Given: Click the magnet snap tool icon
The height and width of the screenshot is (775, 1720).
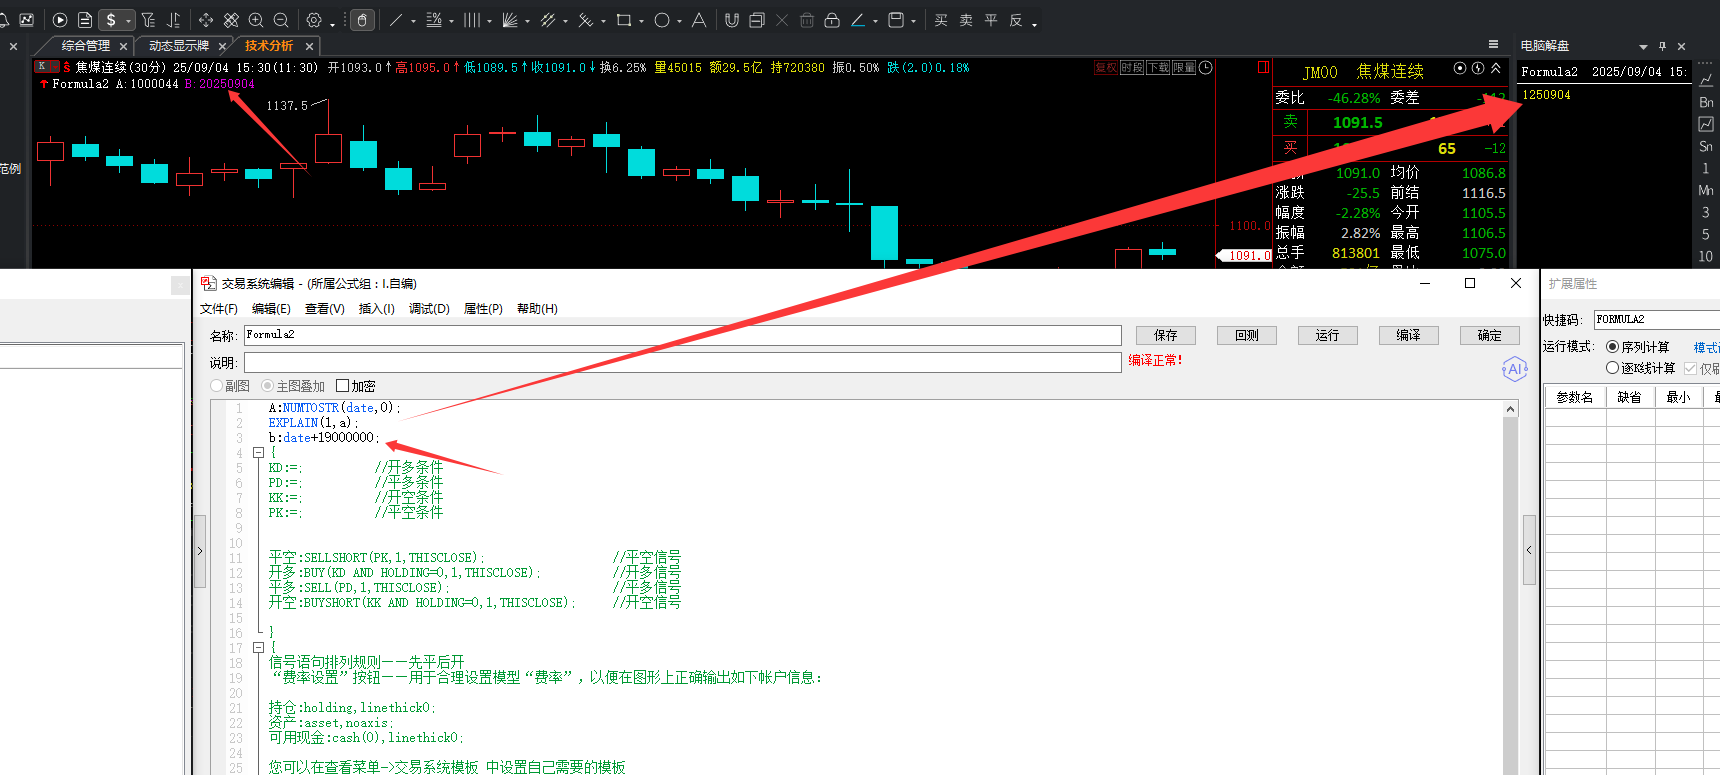Looking at the screenshot, I should click(x=732, y=20).
